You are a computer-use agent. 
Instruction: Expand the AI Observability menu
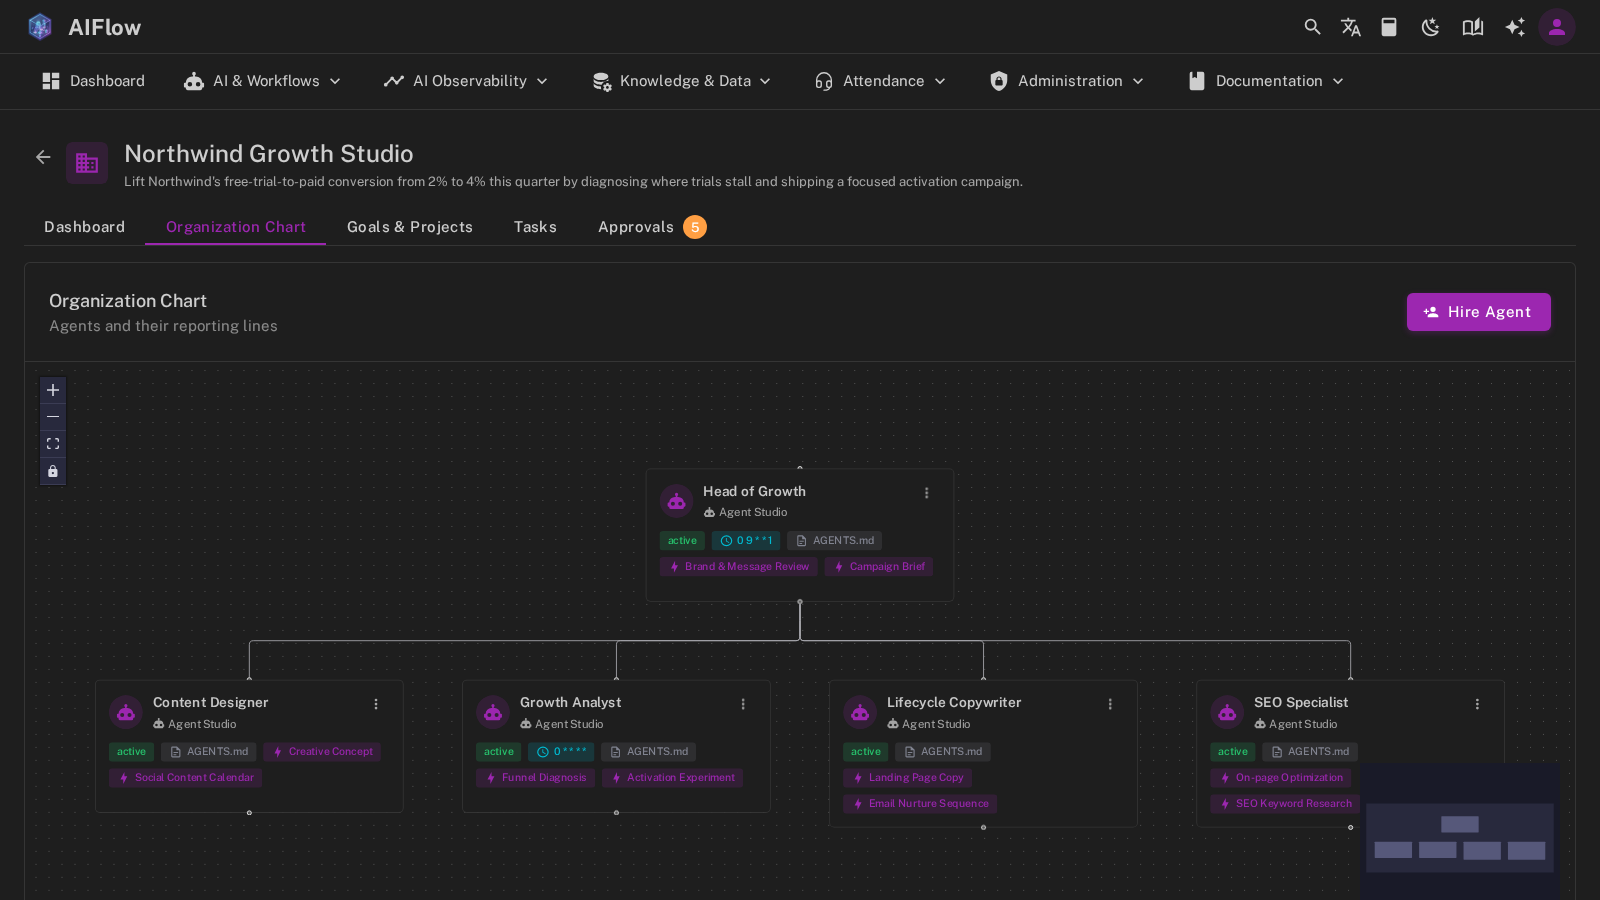pos(466,81)
